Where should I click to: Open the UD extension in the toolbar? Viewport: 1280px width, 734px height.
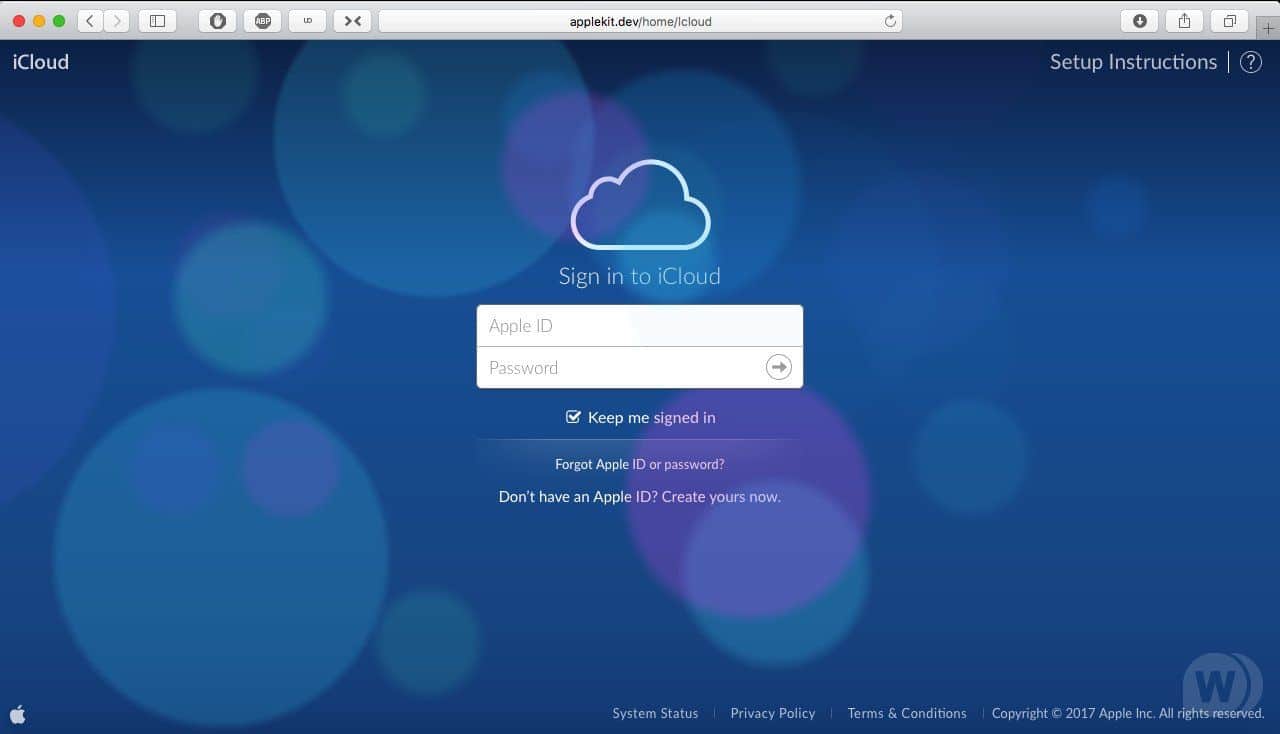[x=307, y=20]
